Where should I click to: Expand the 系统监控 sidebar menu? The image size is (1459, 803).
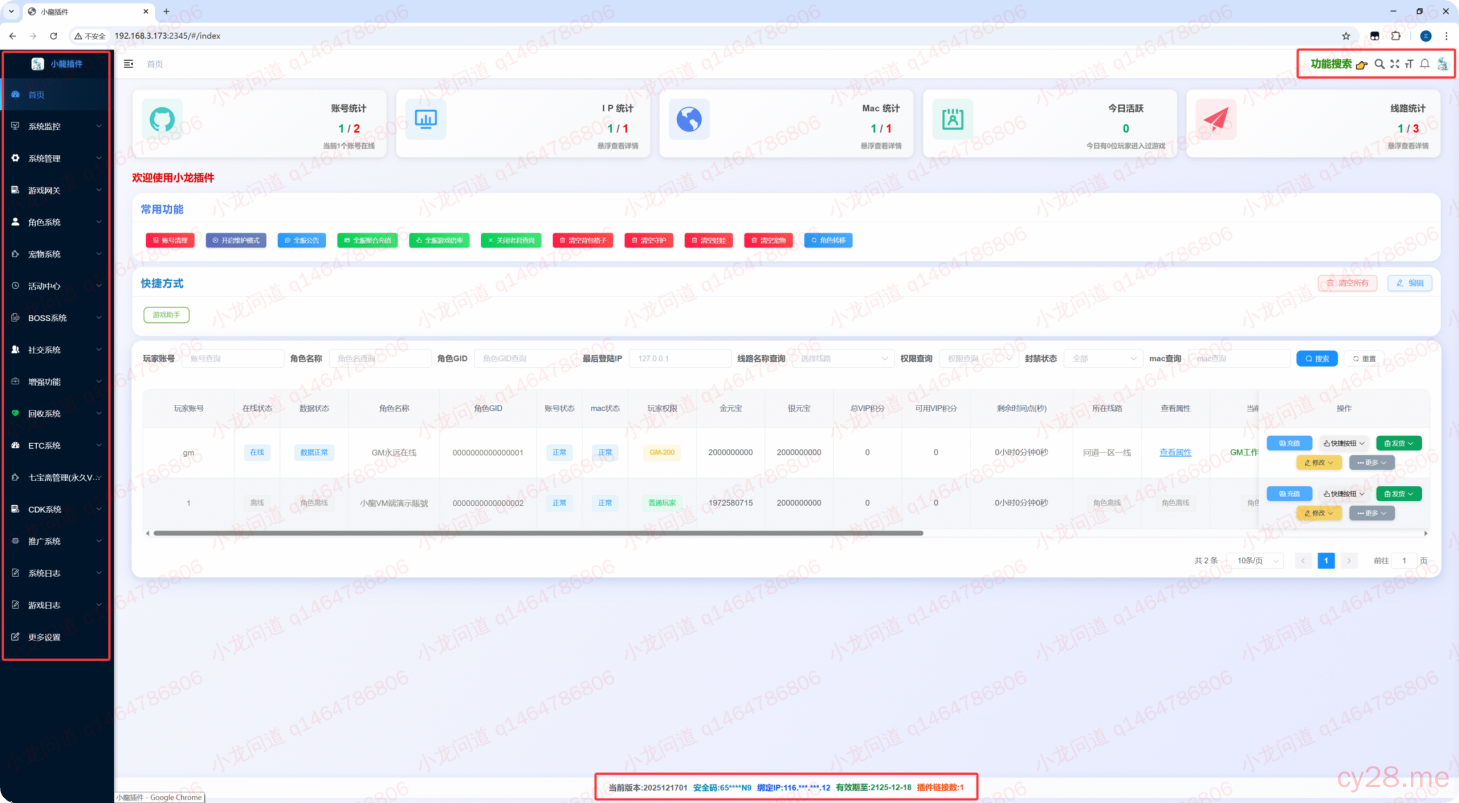tap(57, 127)
